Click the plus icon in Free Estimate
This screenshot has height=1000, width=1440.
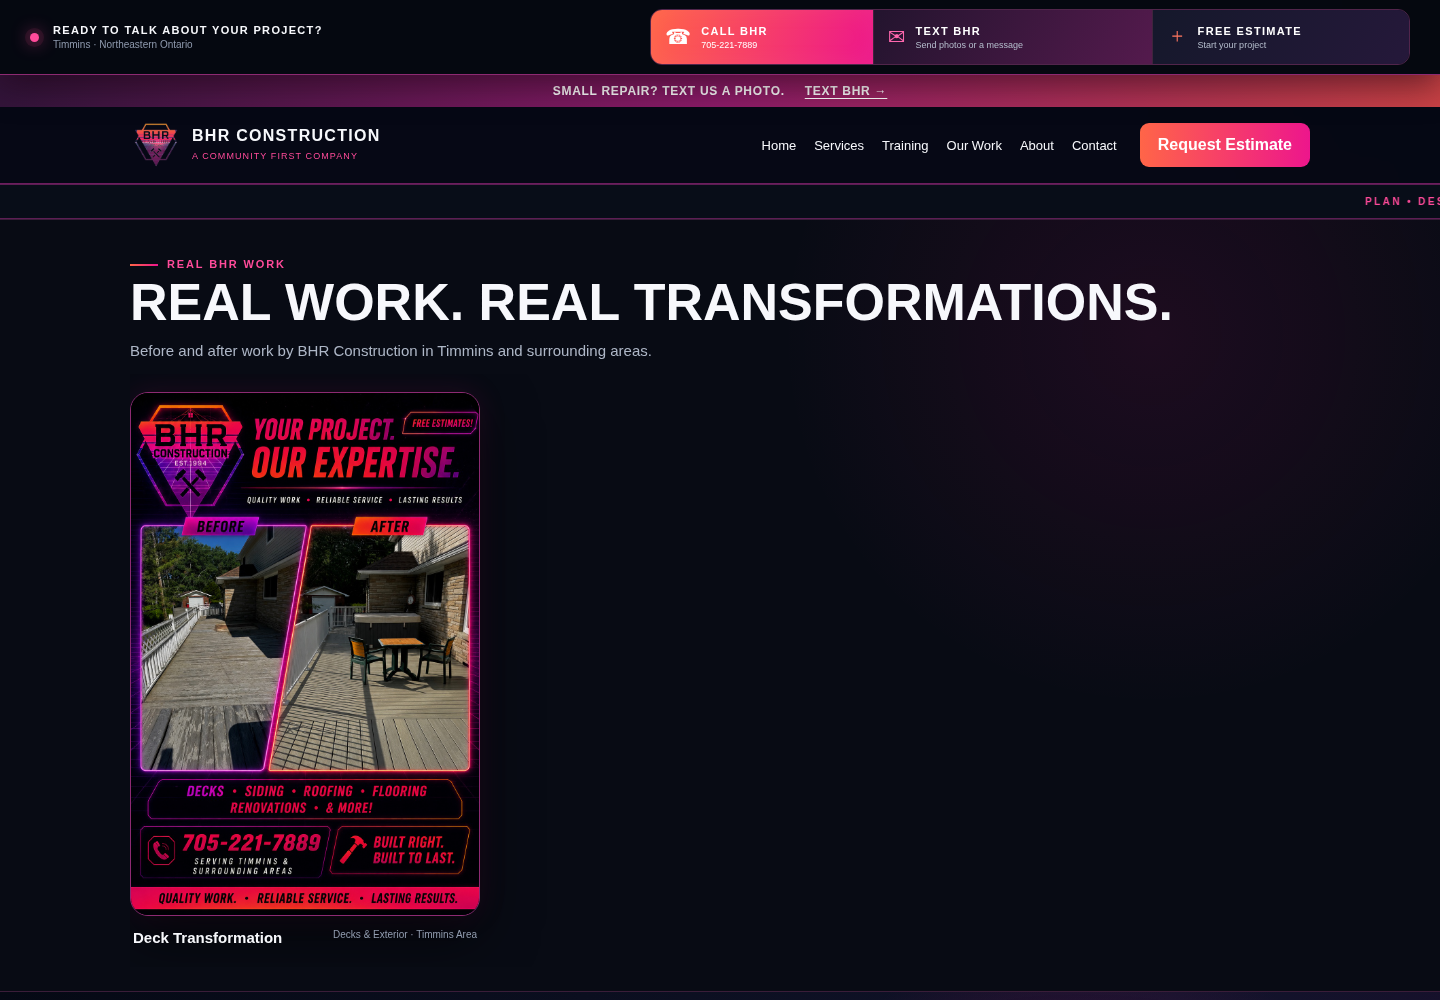1177,37
